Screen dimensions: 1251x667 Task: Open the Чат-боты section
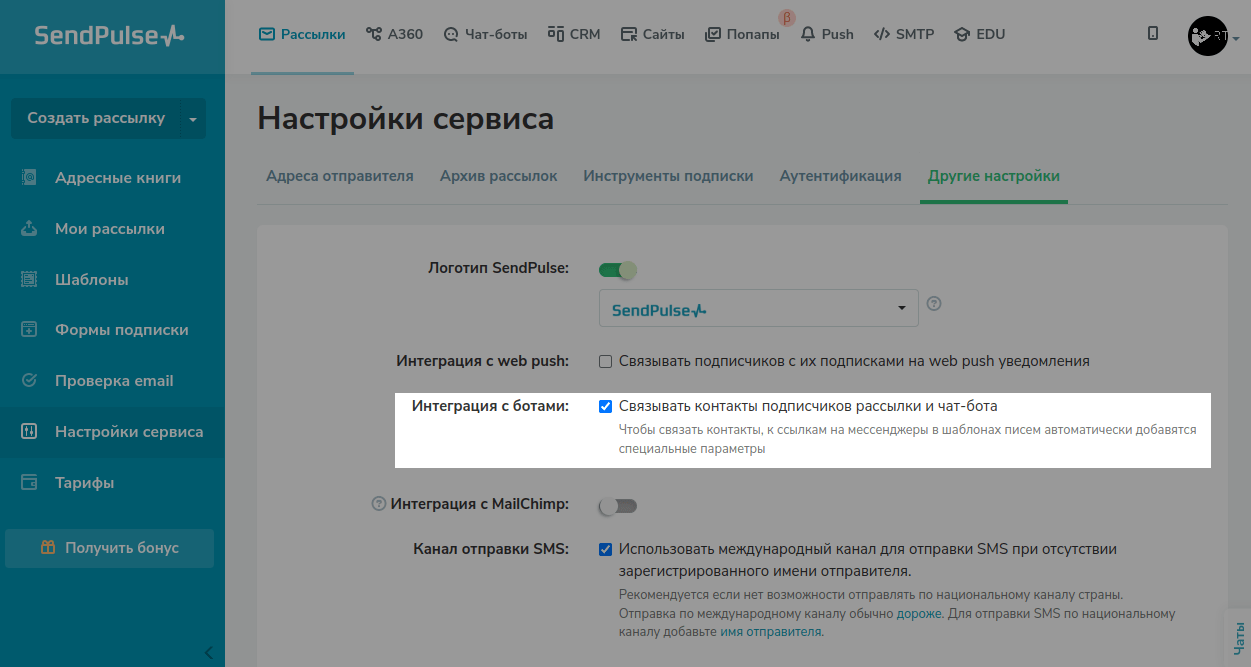[484, 34]
